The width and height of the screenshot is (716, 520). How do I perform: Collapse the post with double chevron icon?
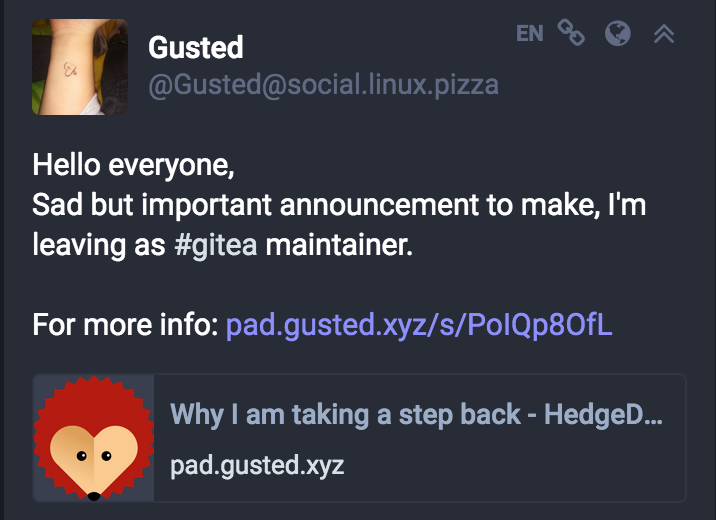click(664, 34)
